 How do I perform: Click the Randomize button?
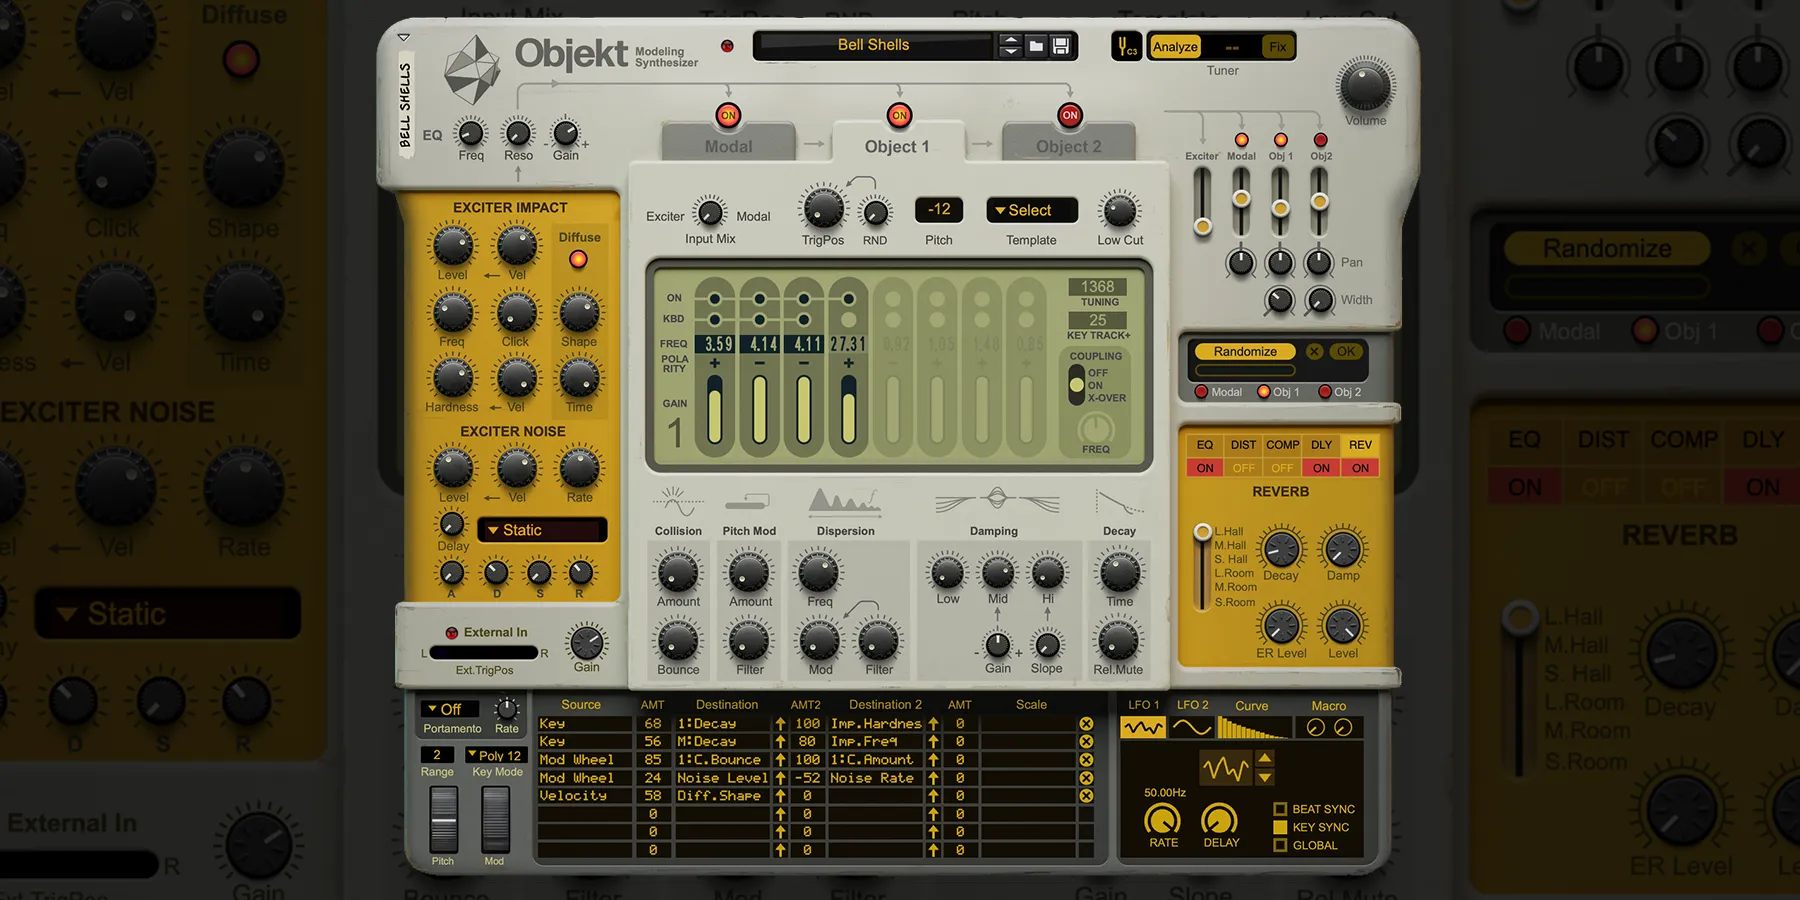click(1245, 351)
